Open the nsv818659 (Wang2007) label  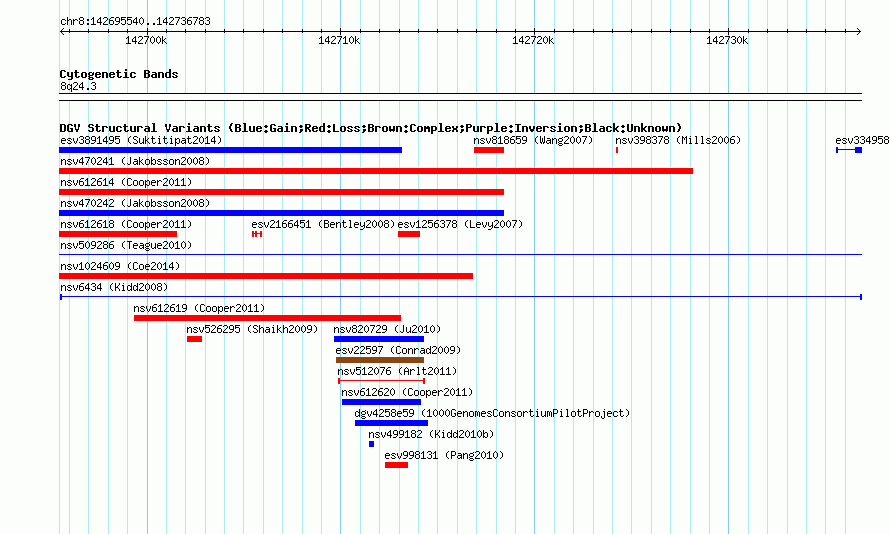coord(533,140)
